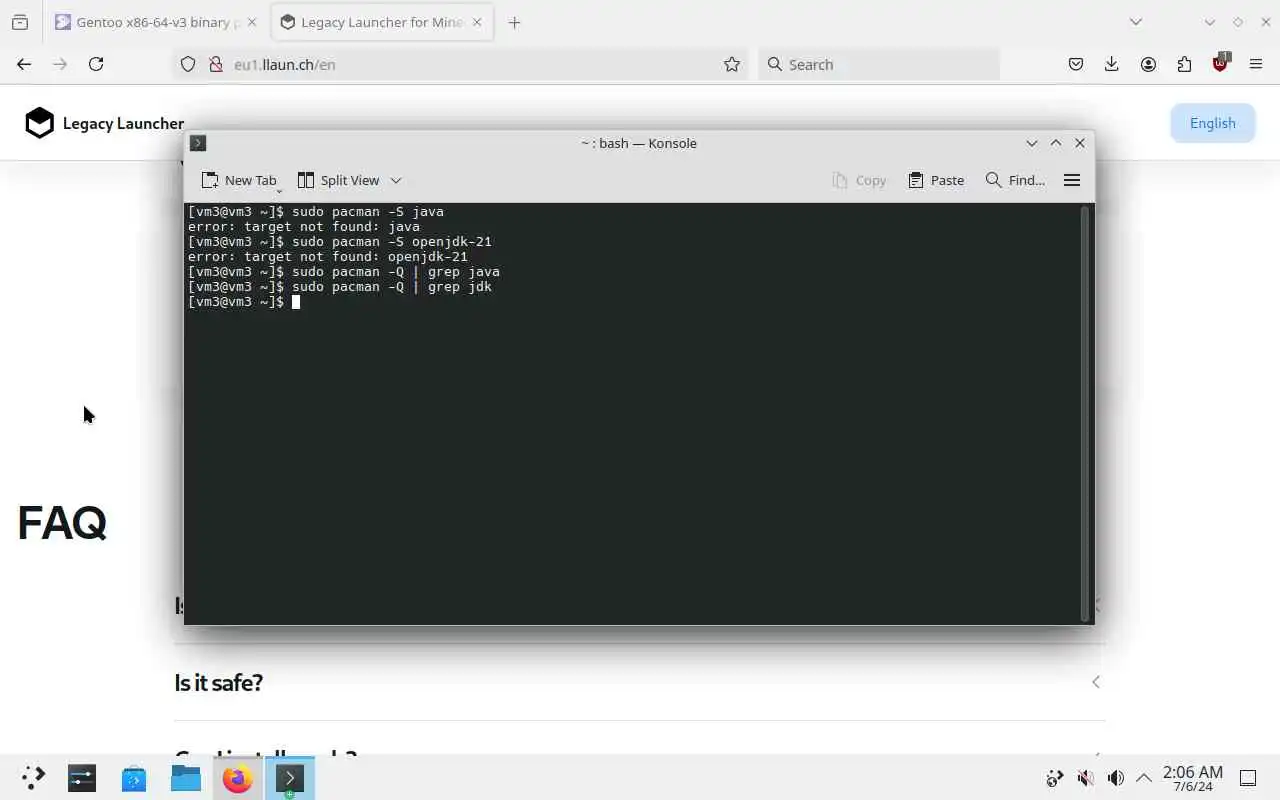Click the show desktop button
The height and width of the screenshot is (800, 1280).
click(x=1248, y=778)
